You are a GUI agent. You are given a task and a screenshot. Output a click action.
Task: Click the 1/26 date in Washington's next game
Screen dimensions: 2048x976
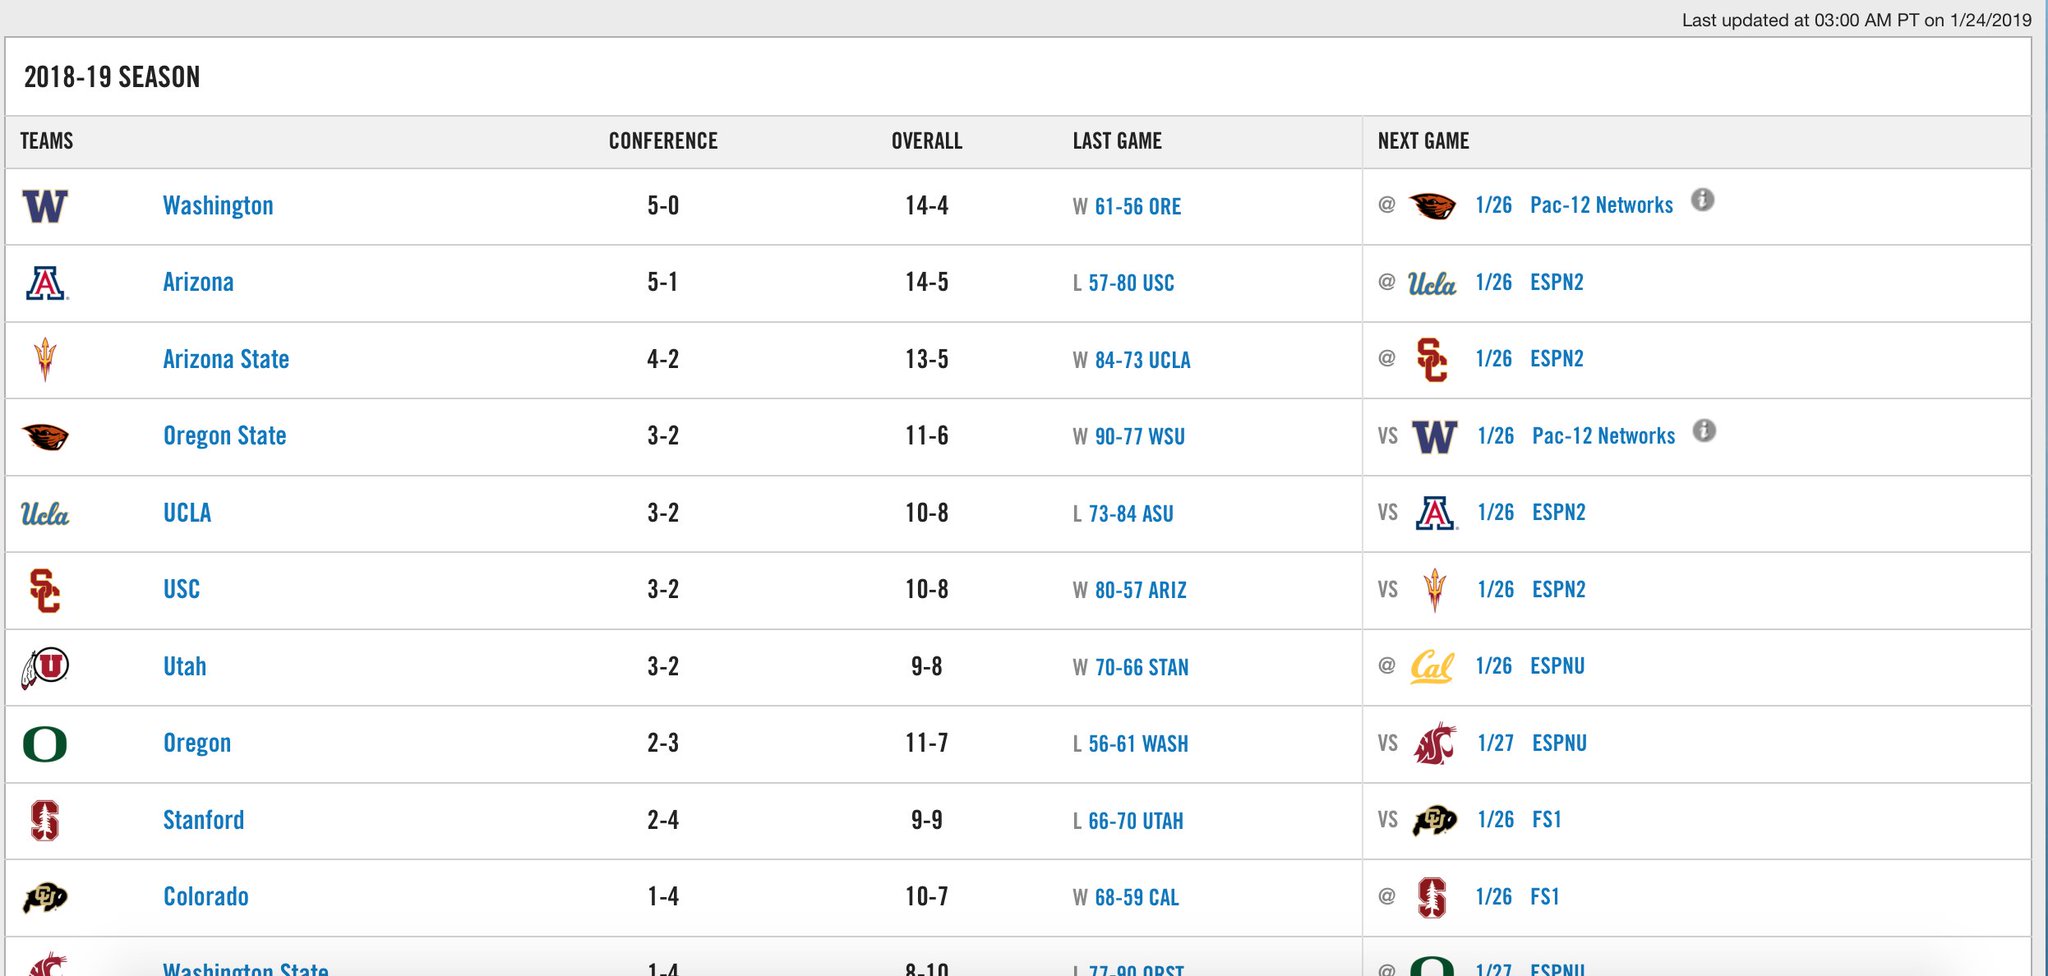pos(1494,205)
